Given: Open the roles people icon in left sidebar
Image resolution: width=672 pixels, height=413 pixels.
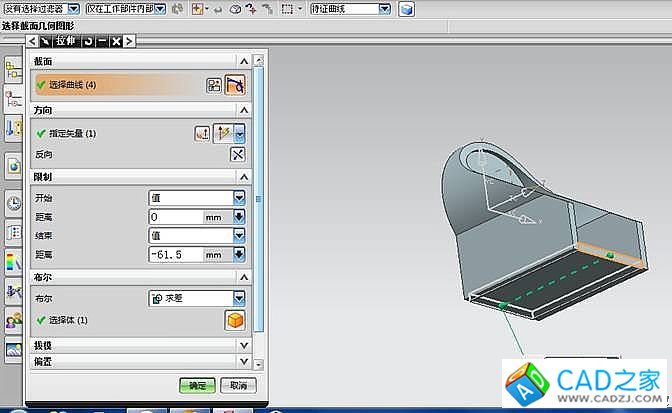Looking at the screenshot, I should [x=14, y=321].
